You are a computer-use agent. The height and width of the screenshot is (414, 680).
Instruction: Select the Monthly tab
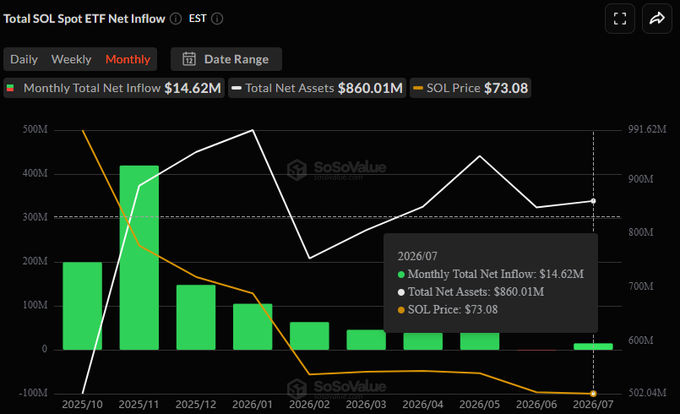click(128, 59)
